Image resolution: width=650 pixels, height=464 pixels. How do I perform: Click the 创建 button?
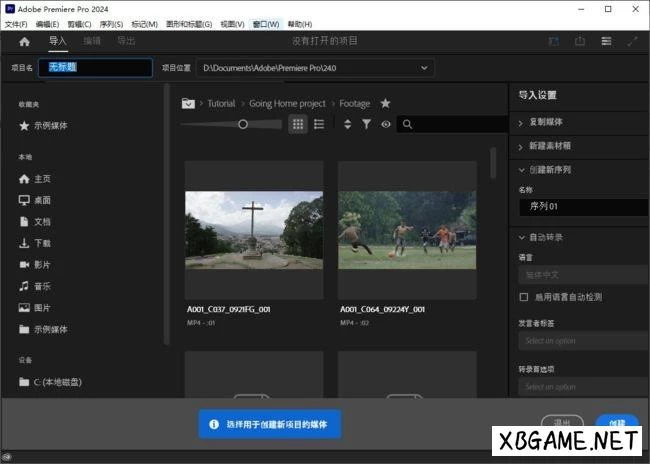pyautogui.click(x=616, y=422)
